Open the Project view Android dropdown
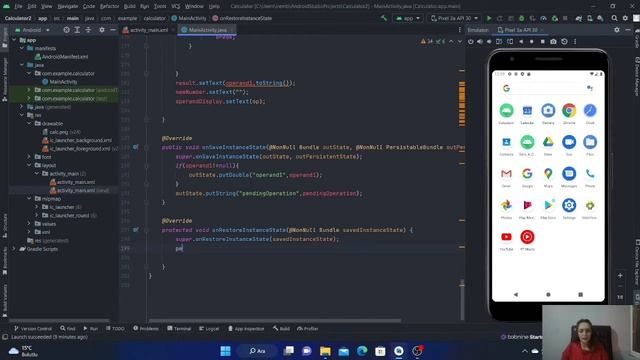This screenshot has height=360, width=640. pos(33,30)
